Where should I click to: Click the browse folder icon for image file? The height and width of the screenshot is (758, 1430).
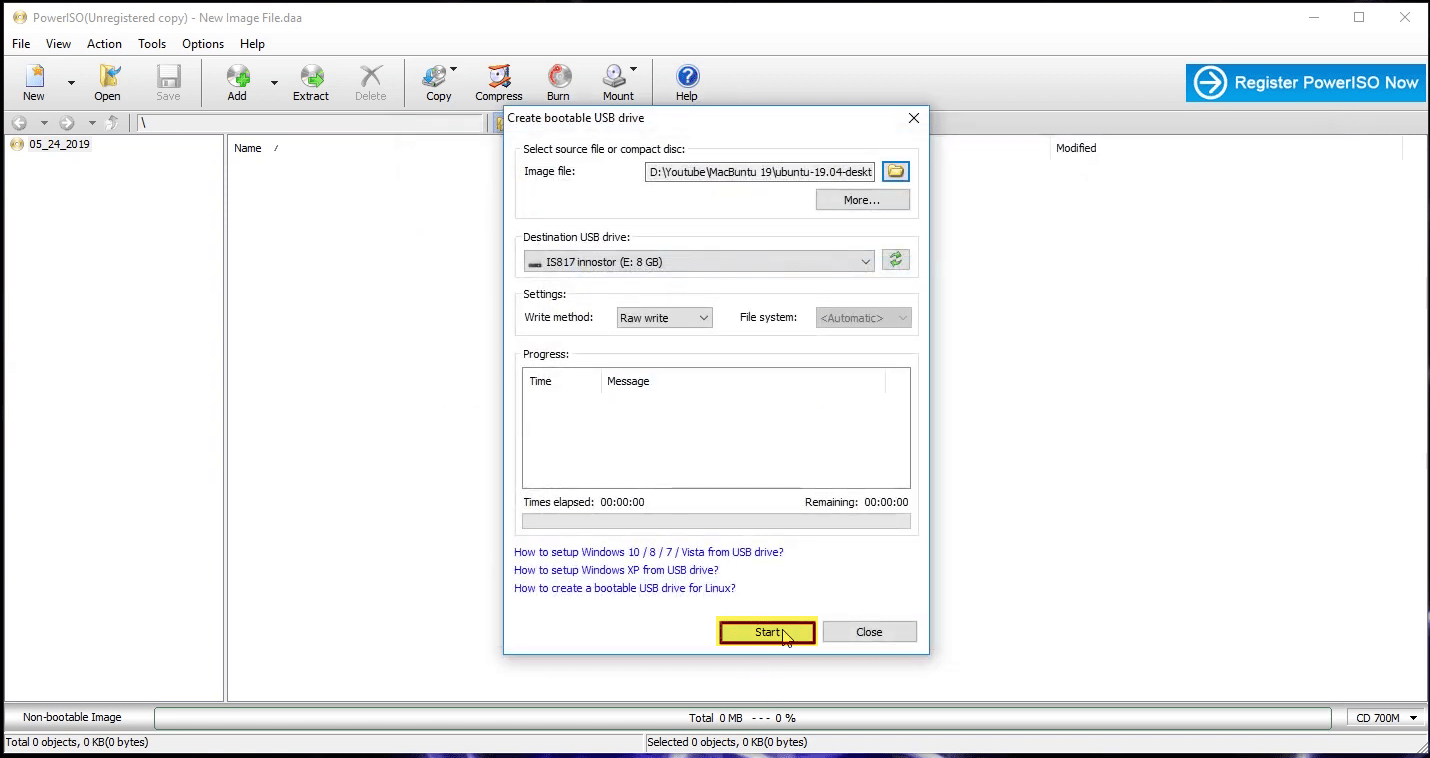896,172
